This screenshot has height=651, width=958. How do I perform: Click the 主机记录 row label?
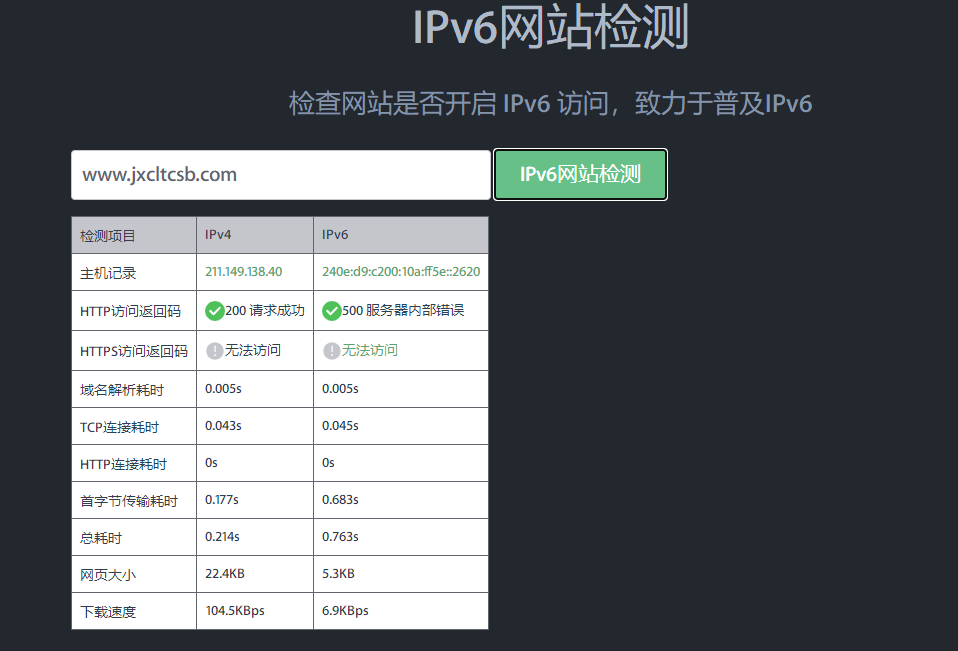pos(108,273)
